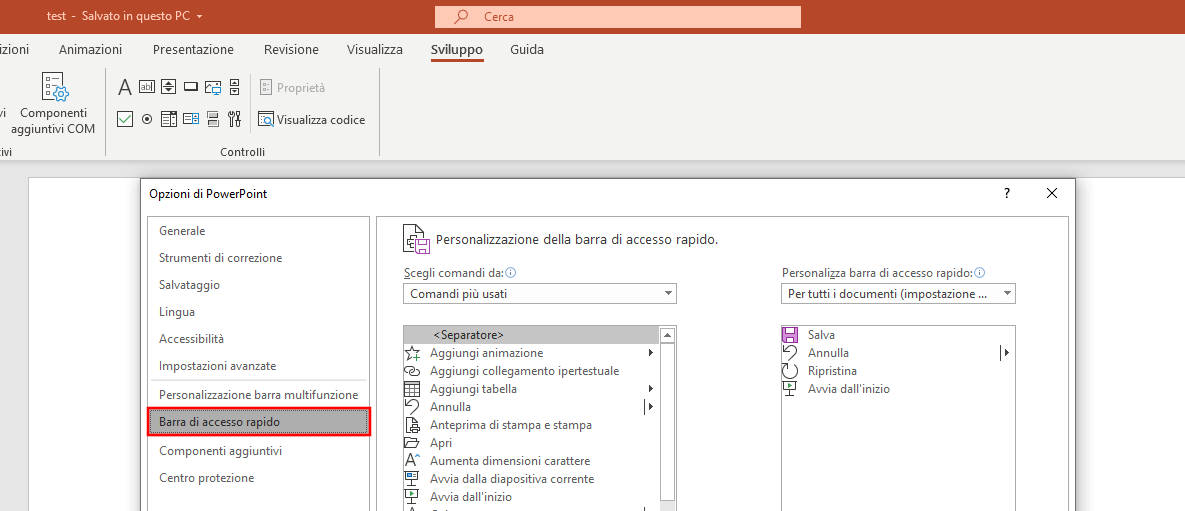The image size is (1185, 511).
Task: Insert a Combo Box ActiveX control
Action: 169,119
